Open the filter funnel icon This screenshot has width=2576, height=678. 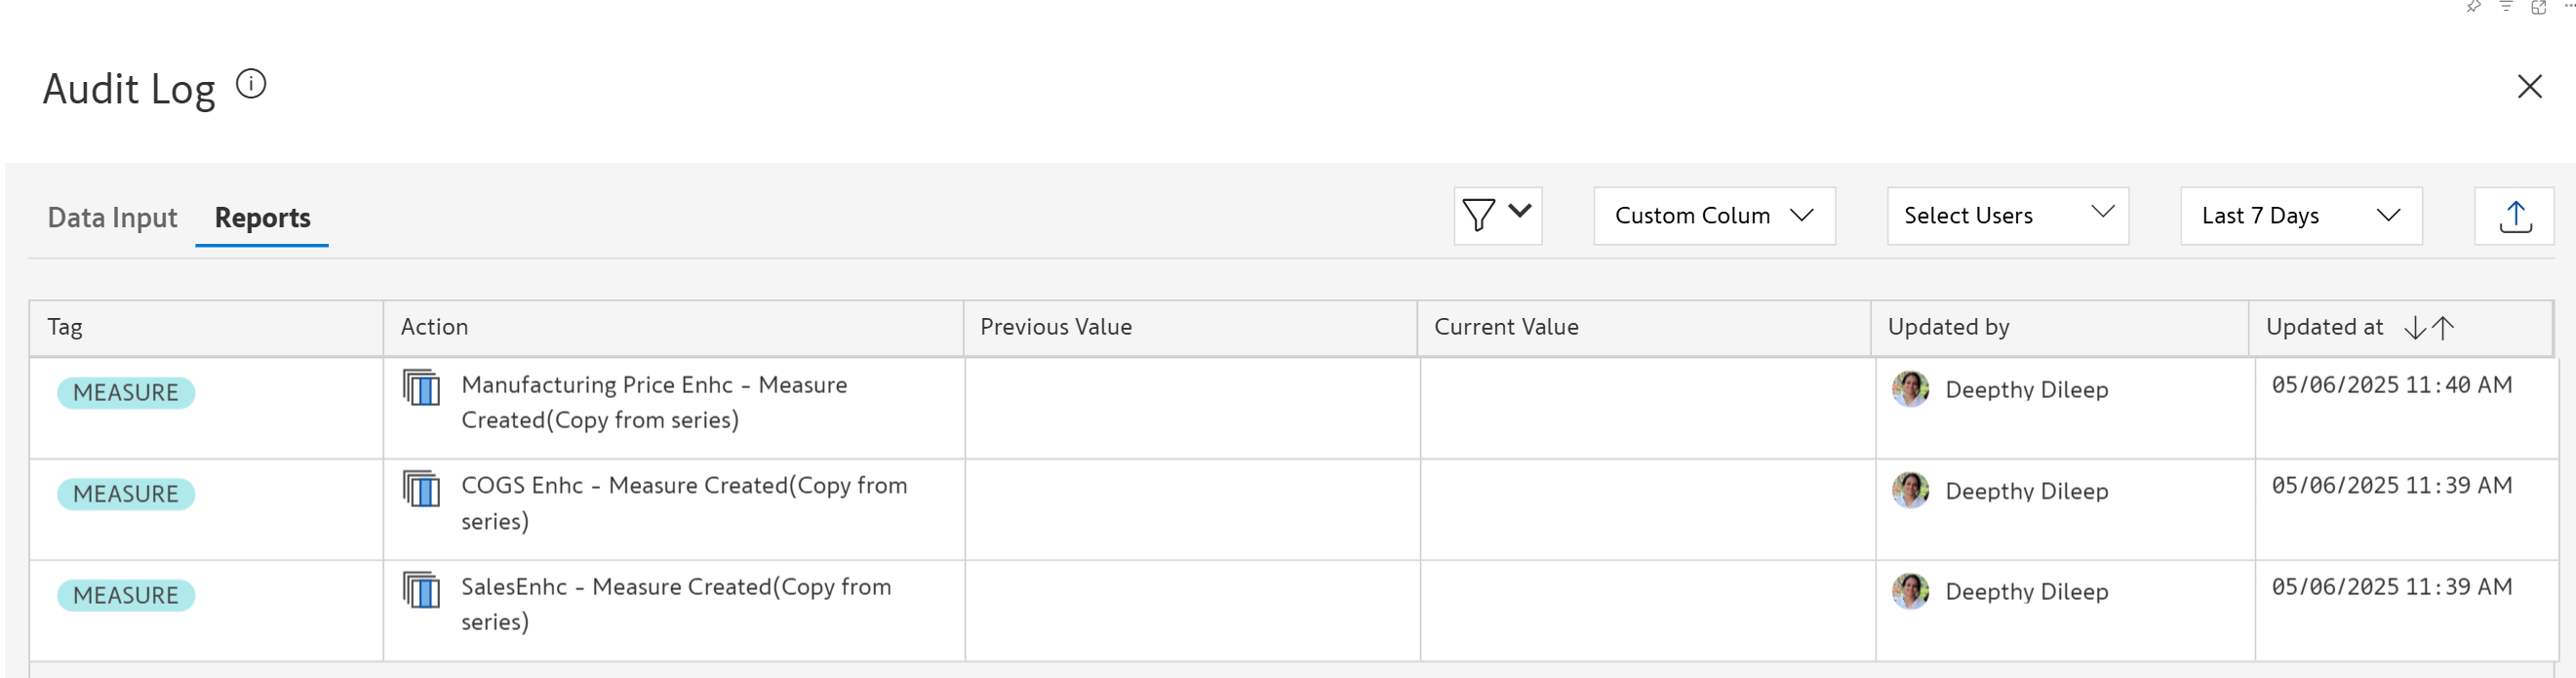1478,215
